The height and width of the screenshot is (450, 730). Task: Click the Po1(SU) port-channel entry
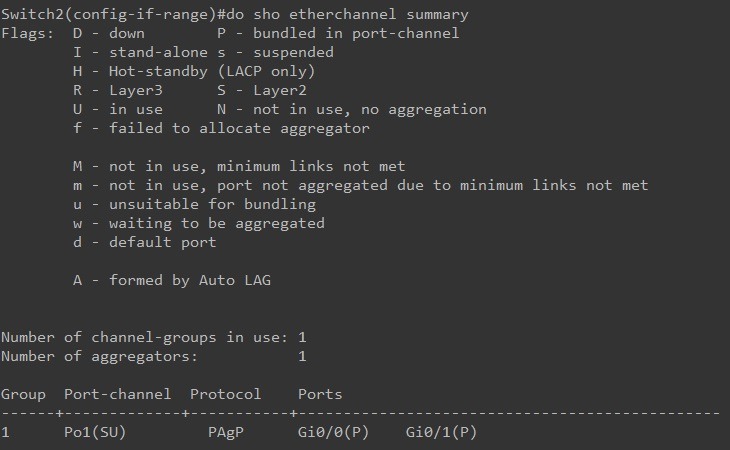pyautogui.click(x=95, y=432)
